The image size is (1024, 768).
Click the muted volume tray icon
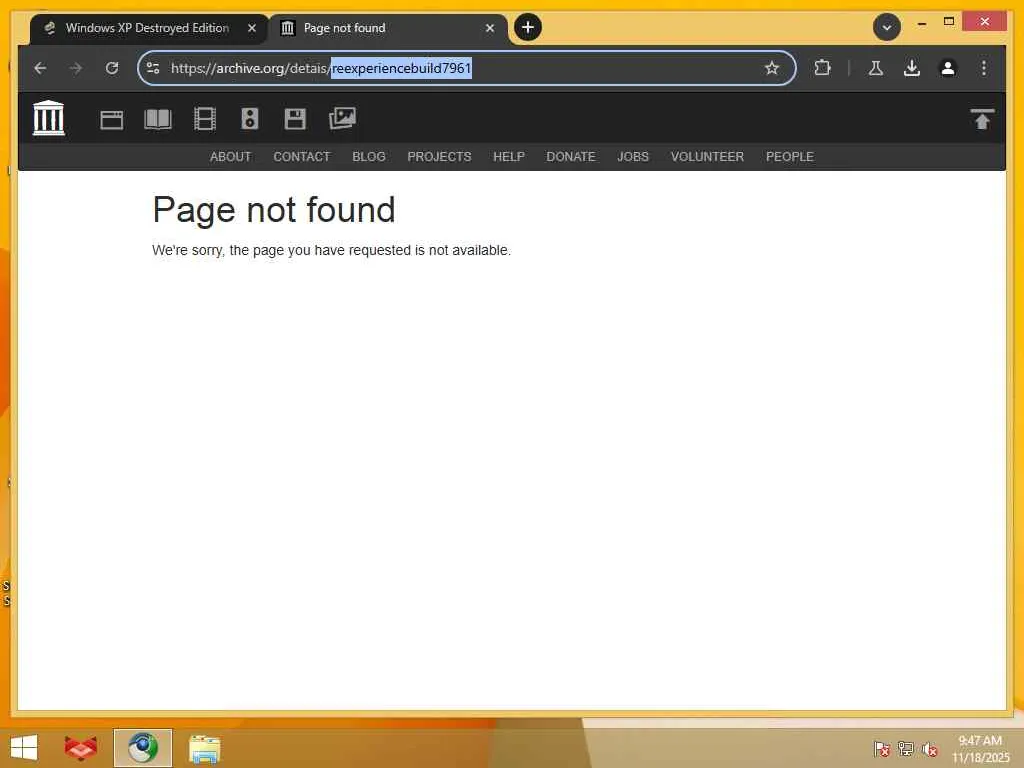pyautogui.click(x=930, y=748)
